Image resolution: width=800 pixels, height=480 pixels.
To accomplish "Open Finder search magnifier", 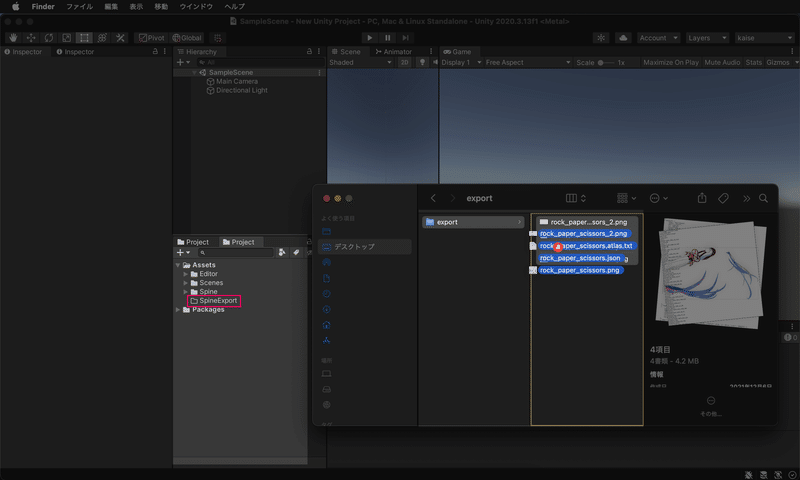I will coord(763,198).
